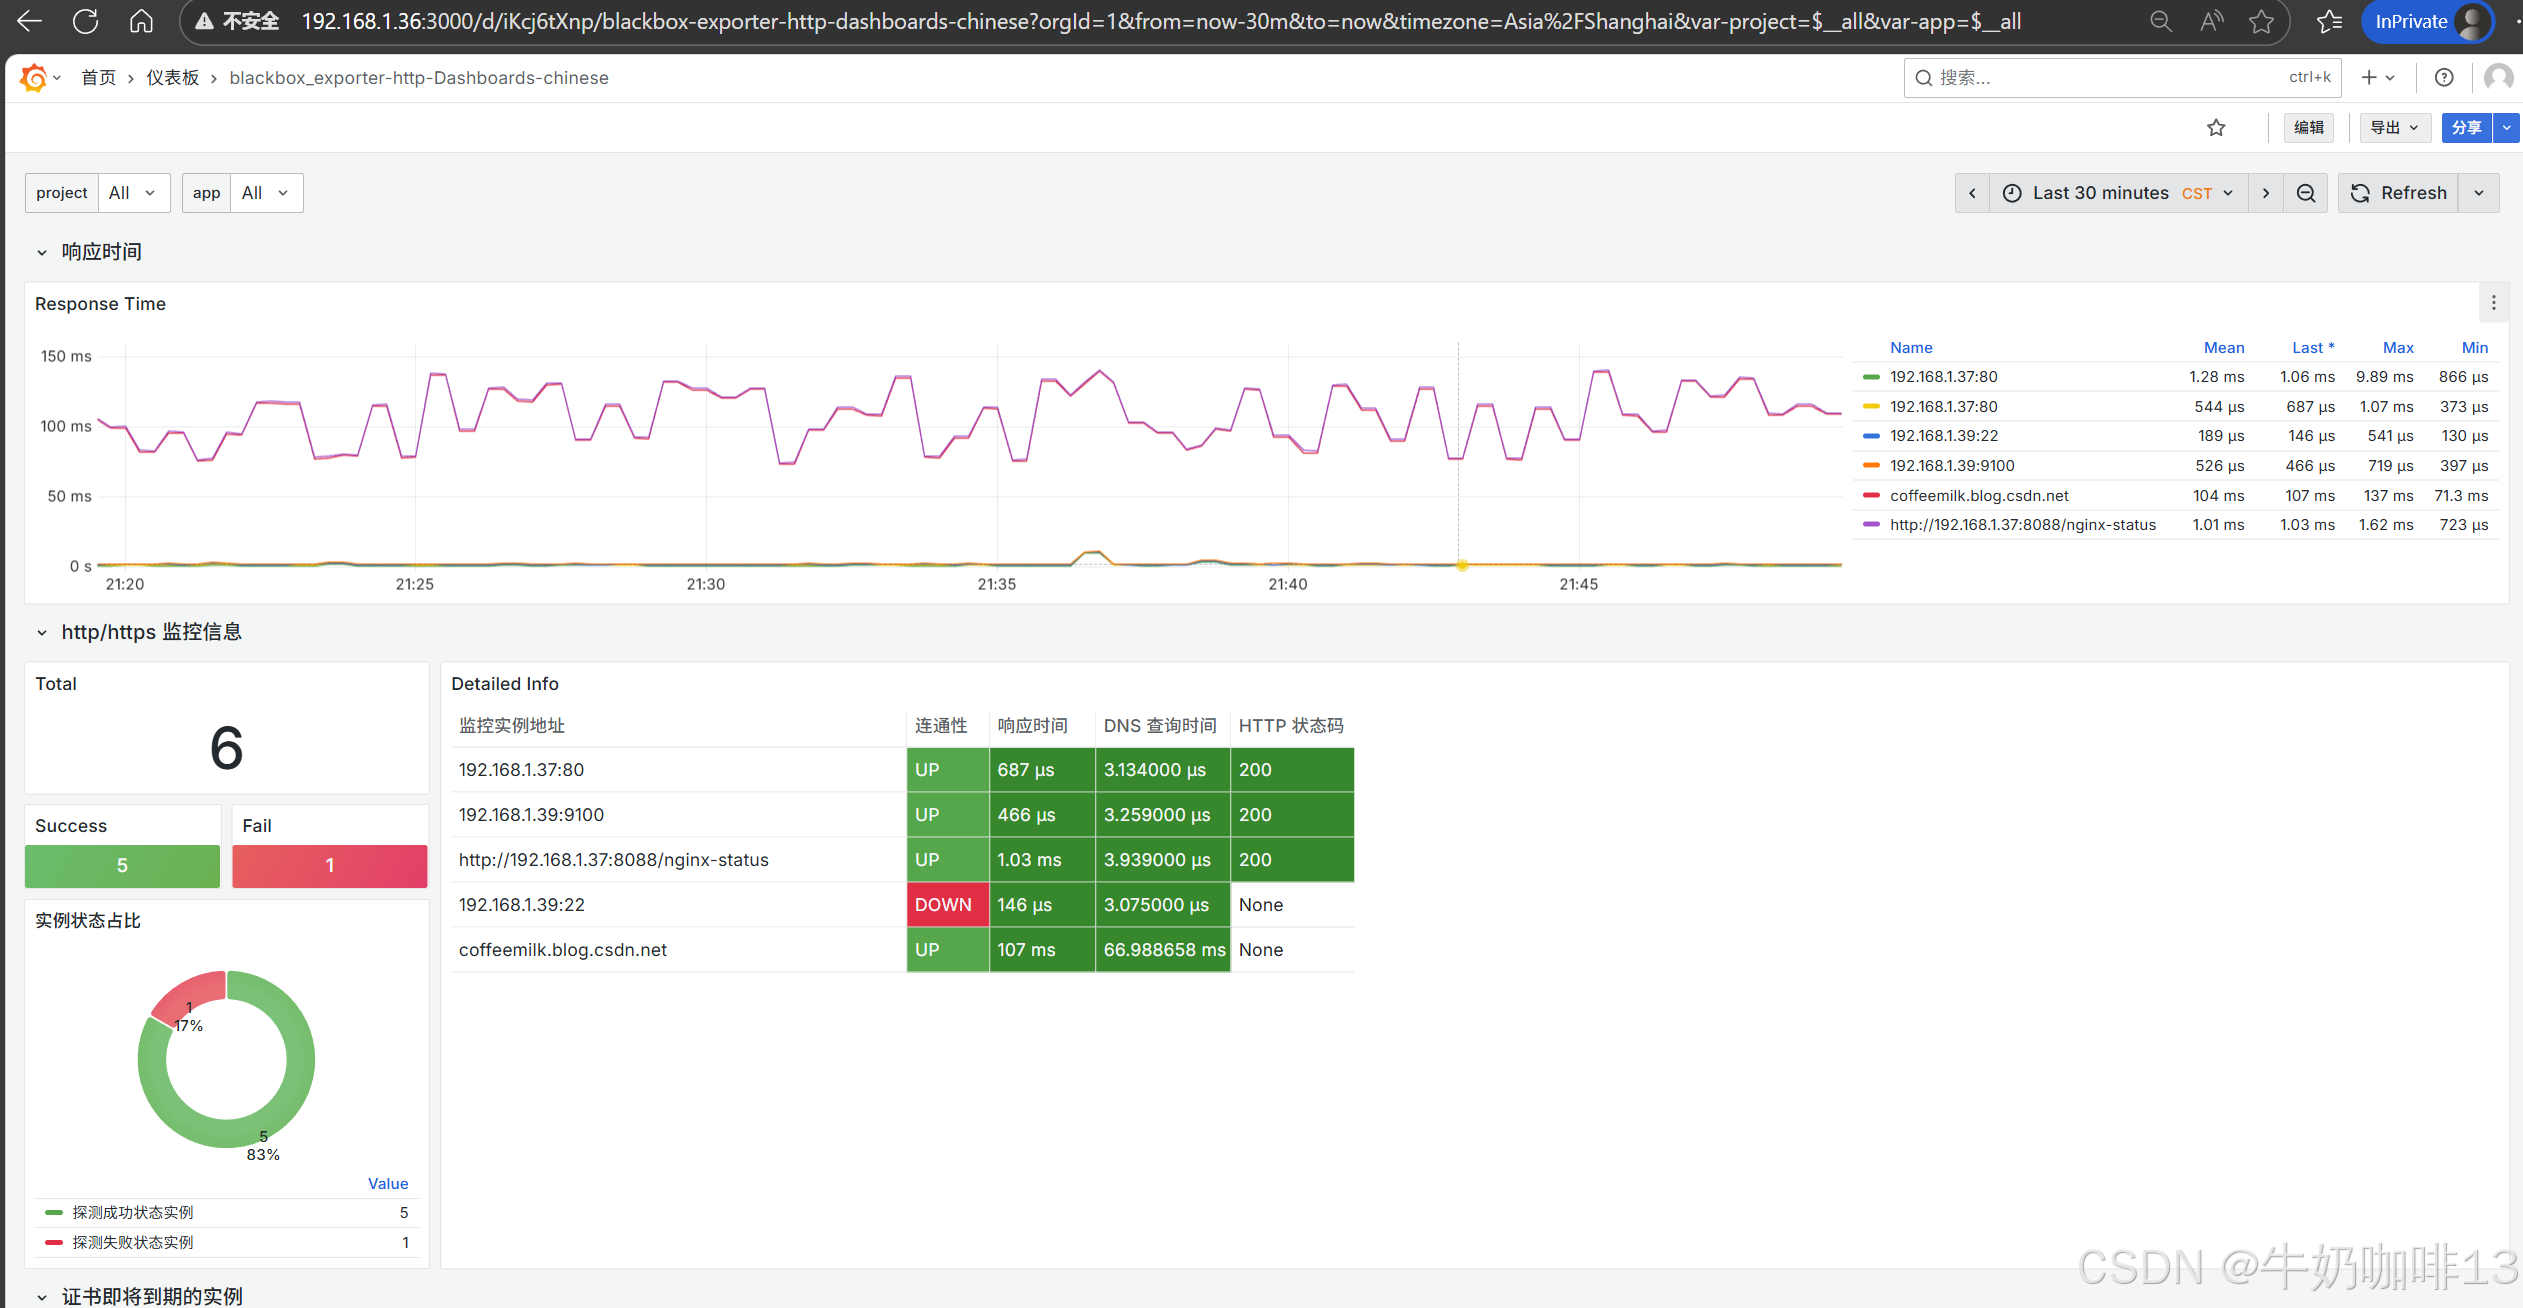The image size is (2523, 1308).
Task: Open Response Time panel three-dot menu
Action: [x=2494, y=303]
